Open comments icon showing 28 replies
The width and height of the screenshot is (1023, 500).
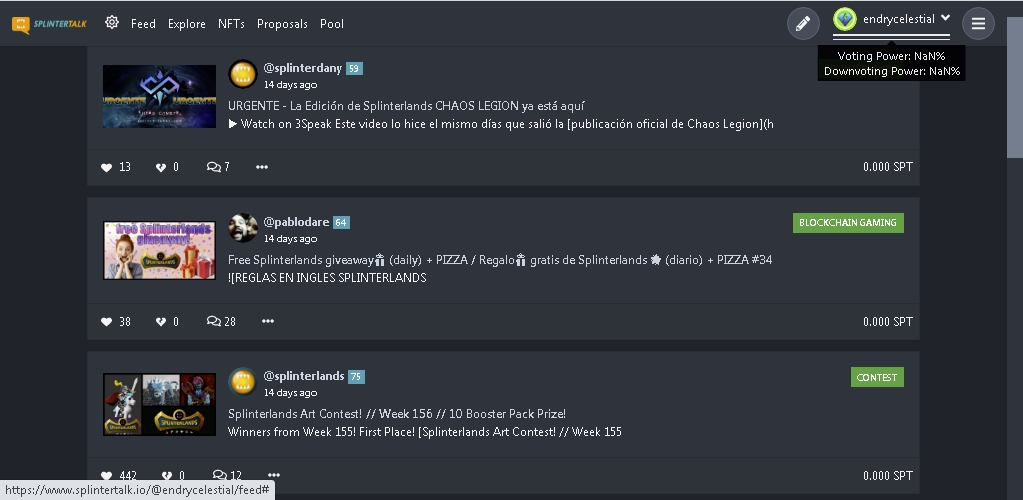213,321
